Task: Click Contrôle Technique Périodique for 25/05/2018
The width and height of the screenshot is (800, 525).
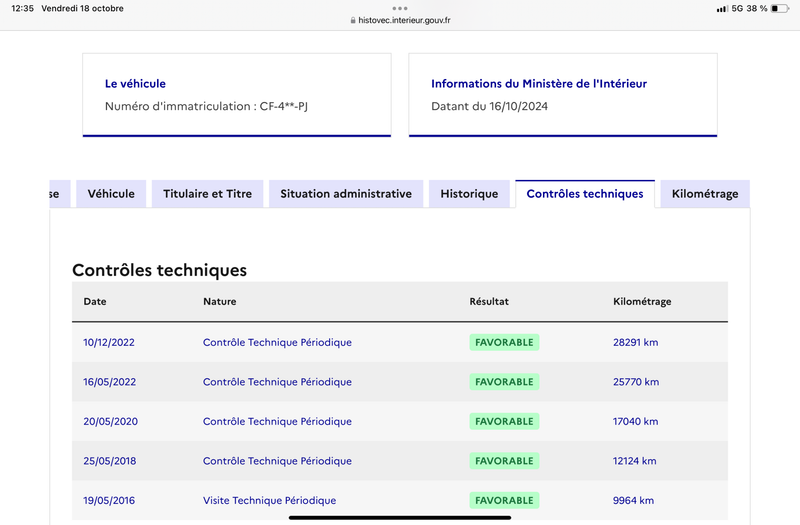Action: click(278, 461)
